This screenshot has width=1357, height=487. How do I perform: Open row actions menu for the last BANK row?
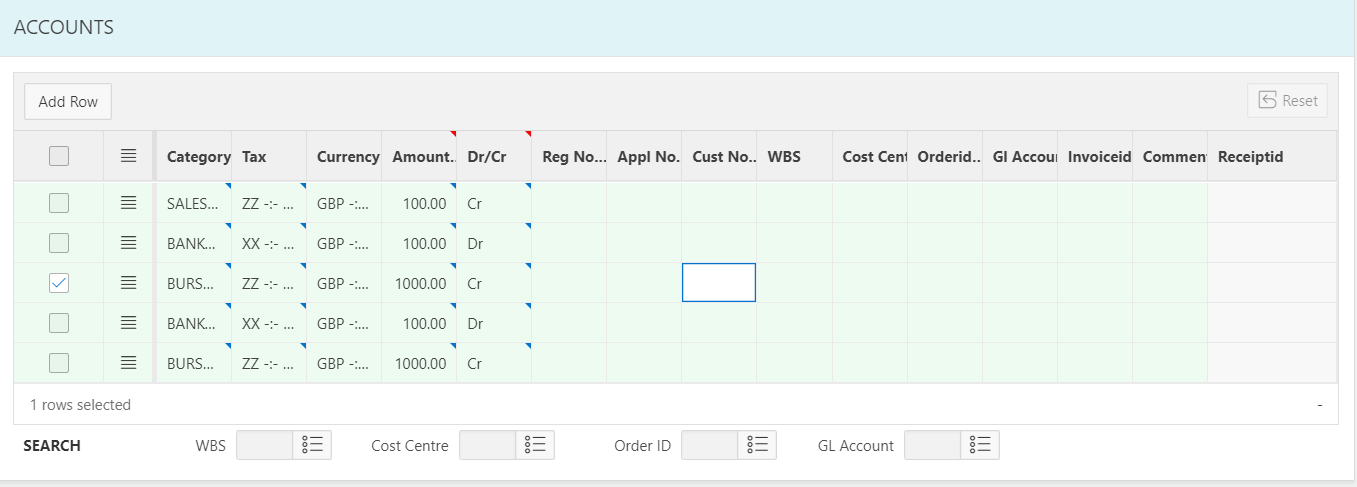(x=128, y=323)
